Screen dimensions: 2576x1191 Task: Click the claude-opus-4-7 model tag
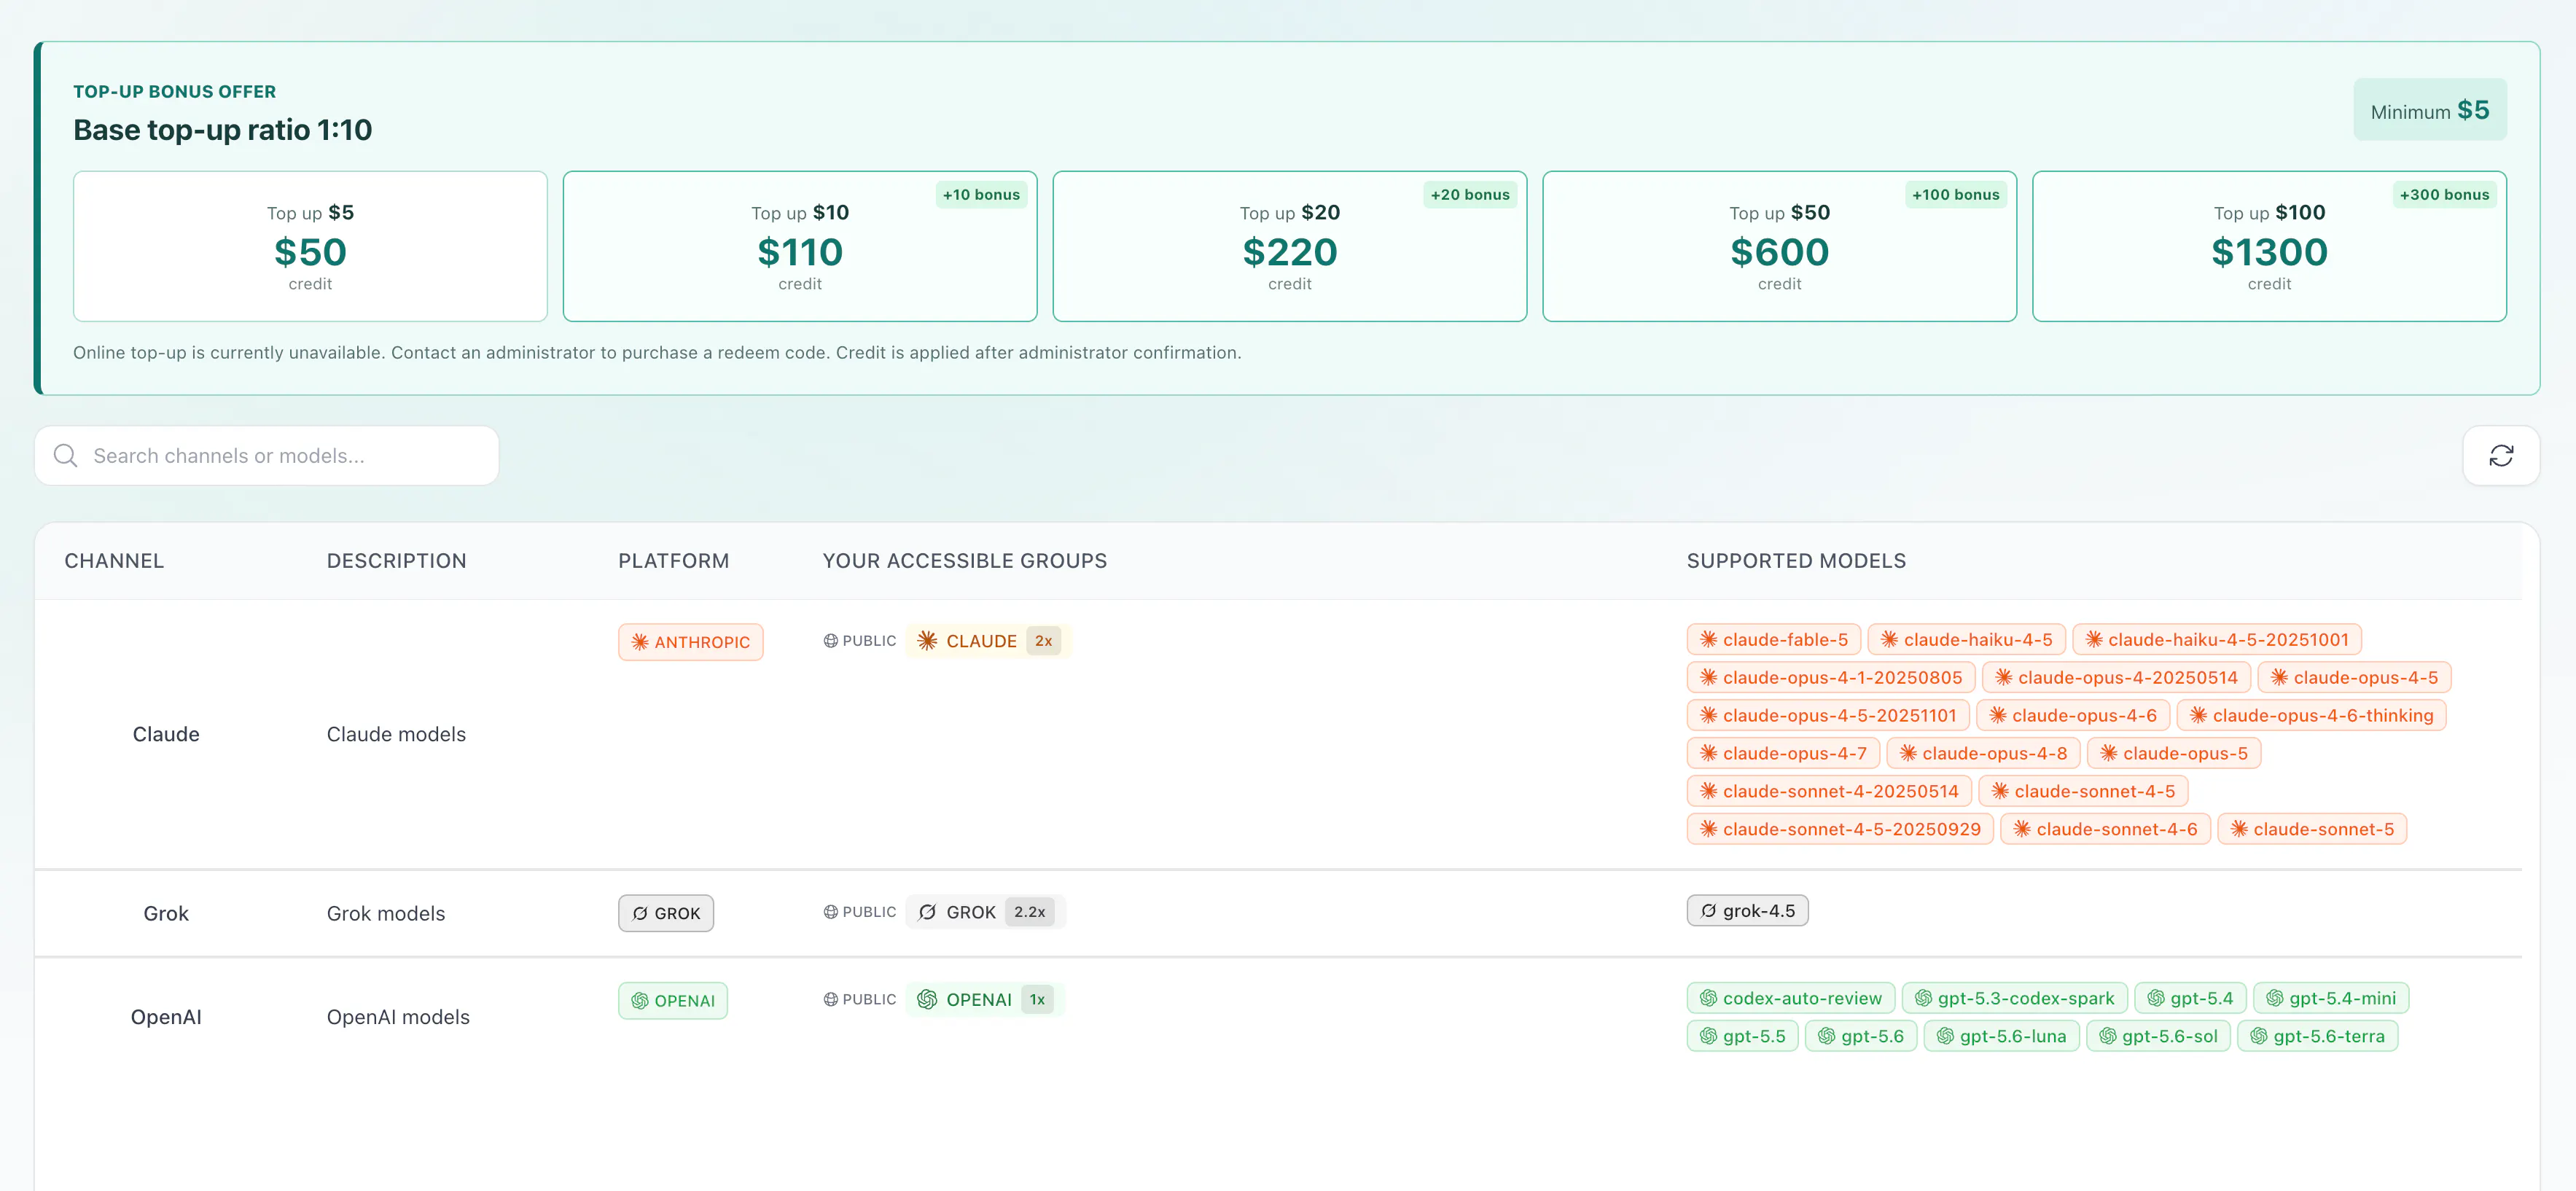[x=1783, y=754]
